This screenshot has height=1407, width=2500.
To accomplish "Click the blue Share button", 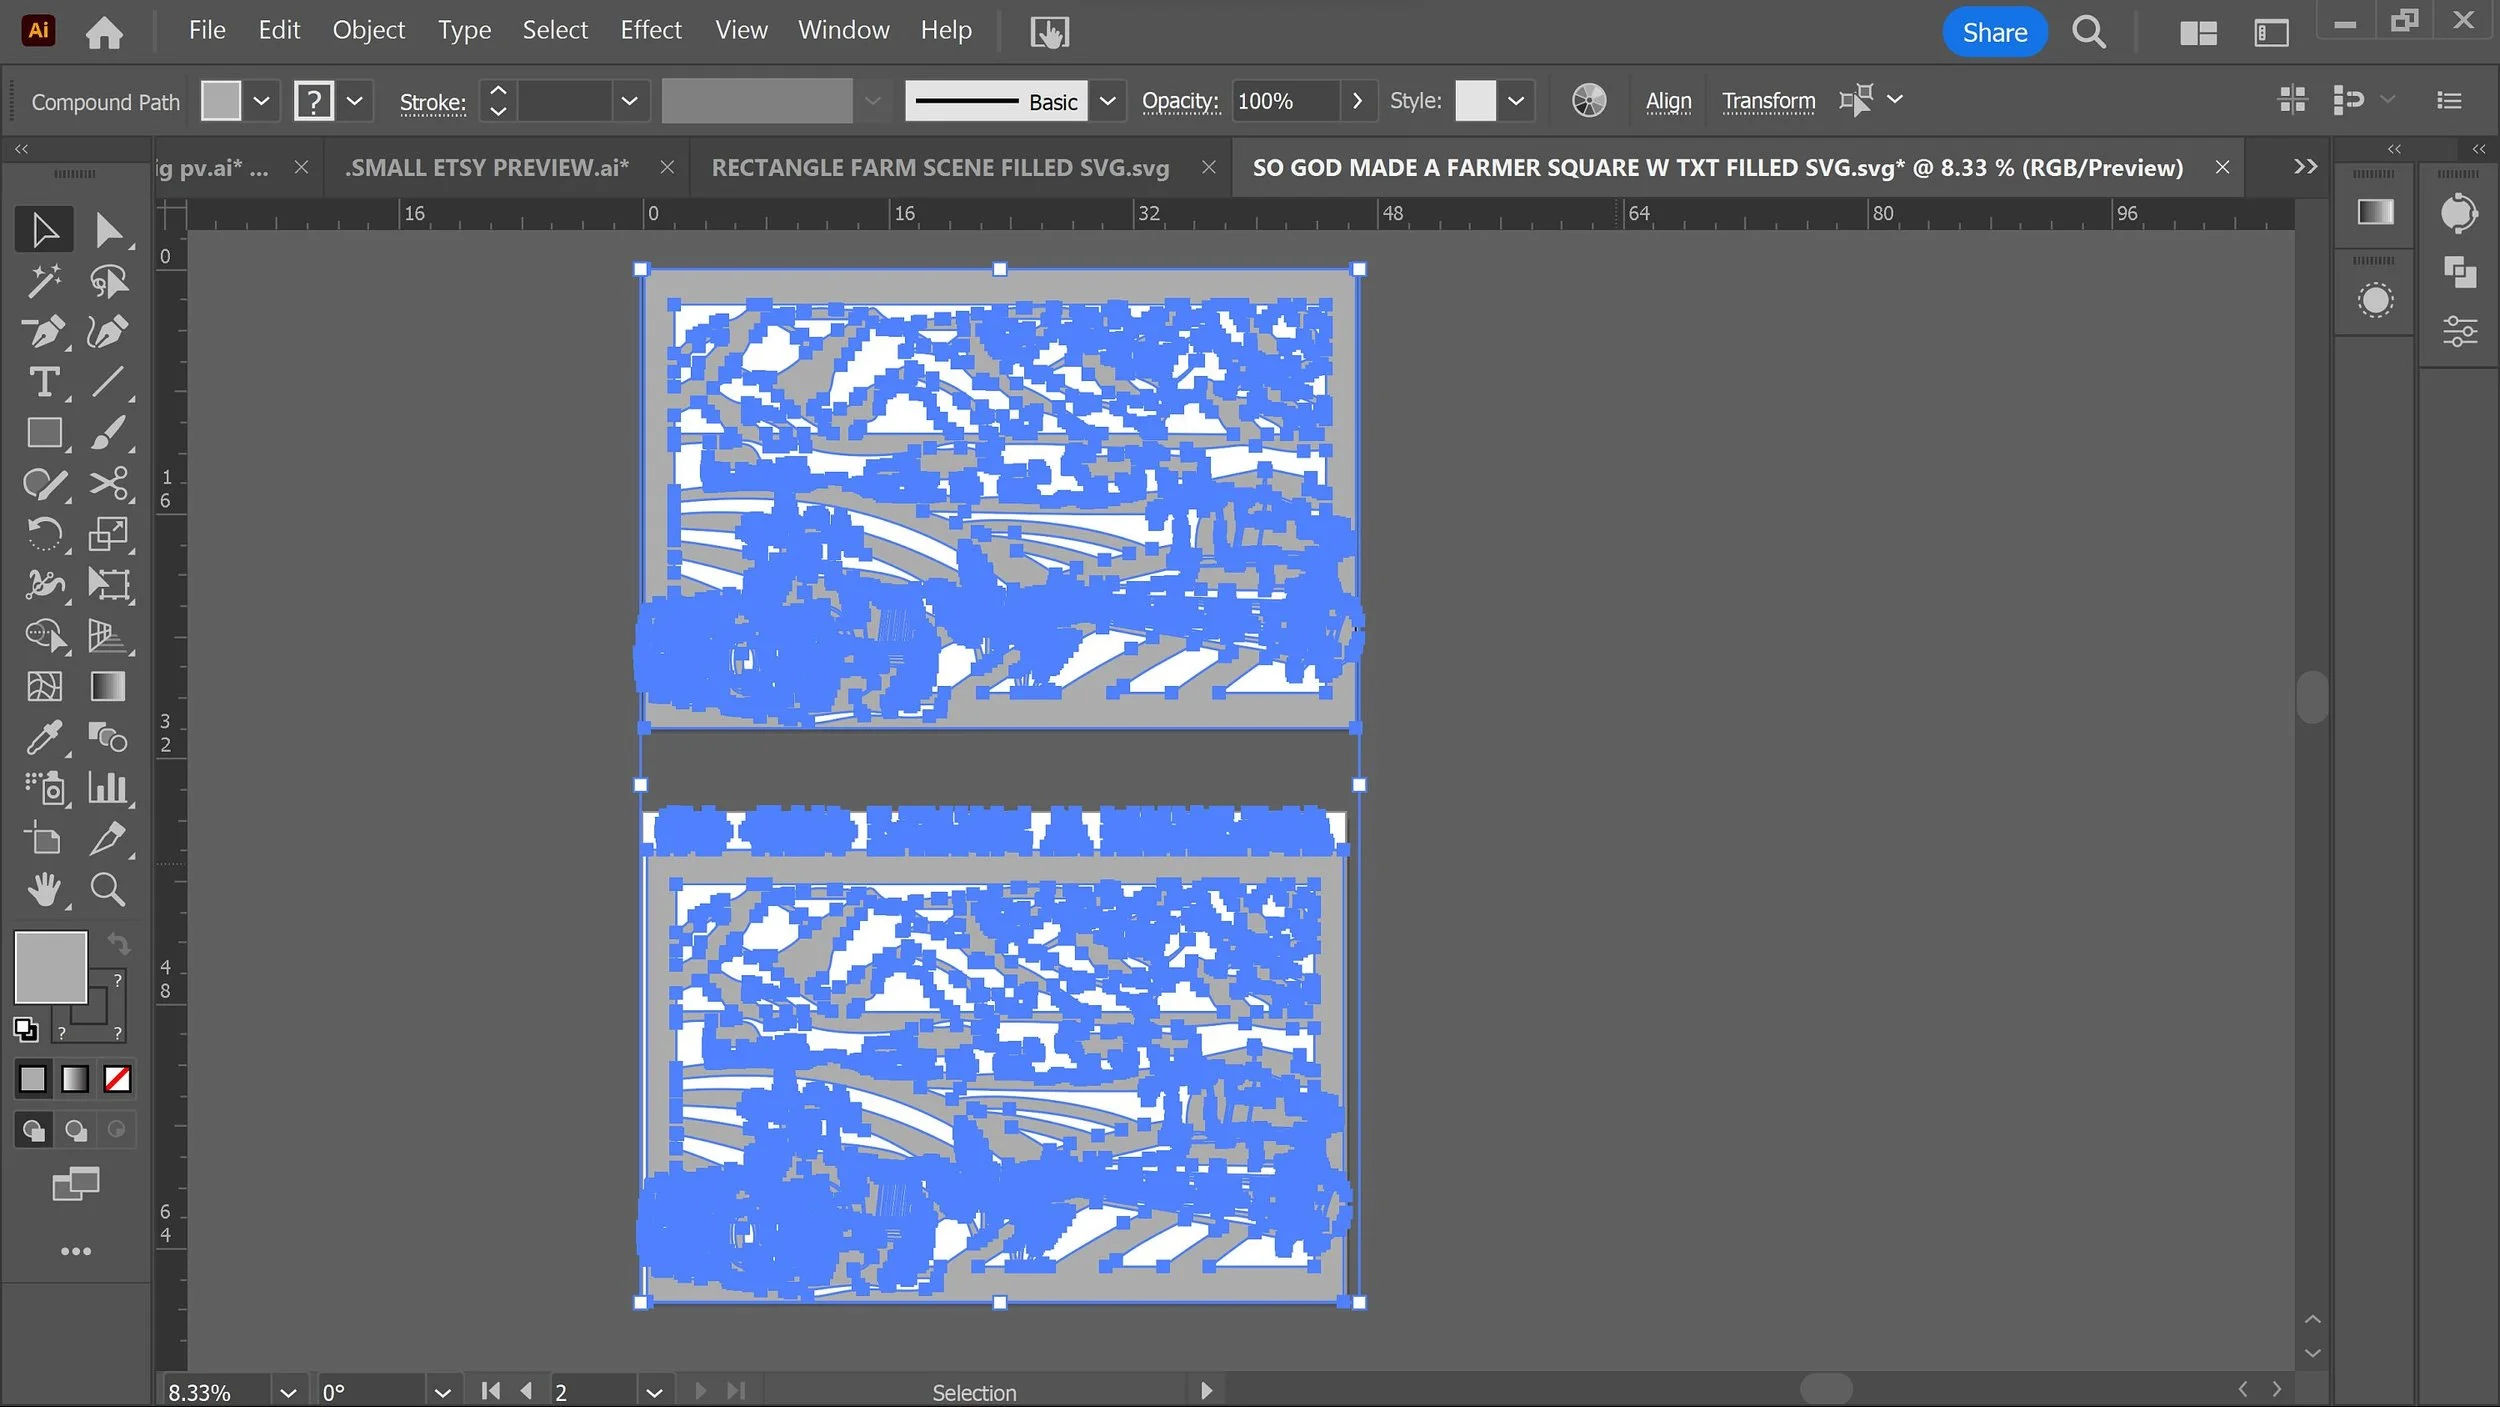I will tap(1994, 32).
